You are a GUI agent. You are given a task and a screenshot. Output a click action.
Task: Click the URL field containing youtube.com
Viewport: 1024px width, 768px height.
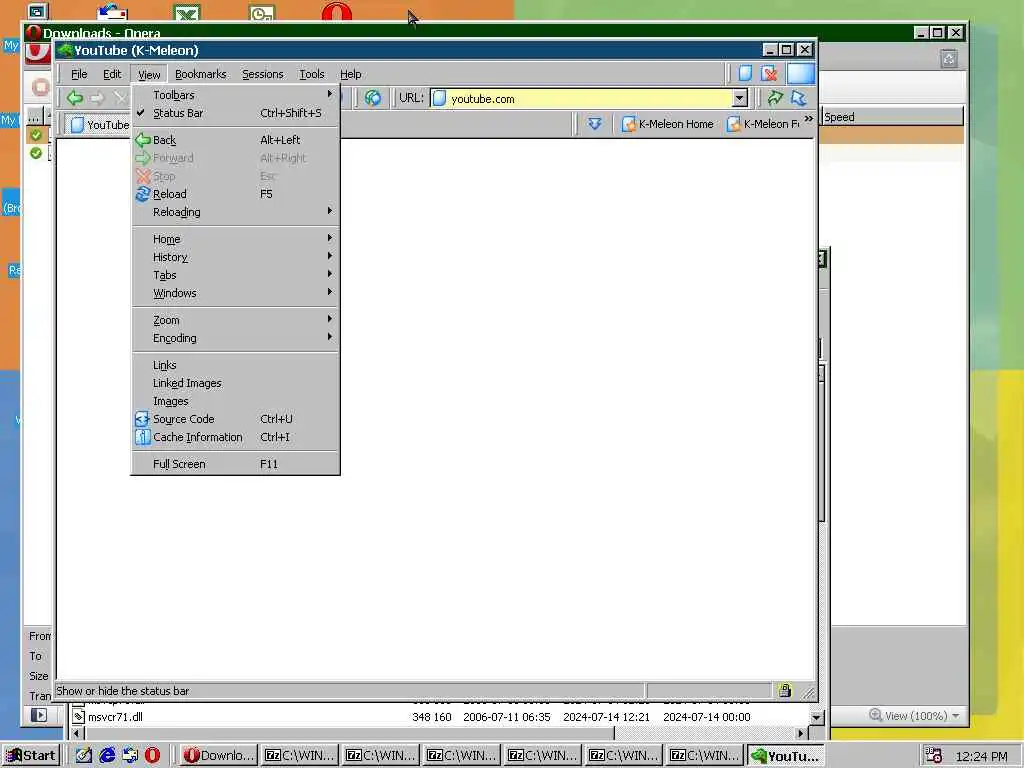581,99
